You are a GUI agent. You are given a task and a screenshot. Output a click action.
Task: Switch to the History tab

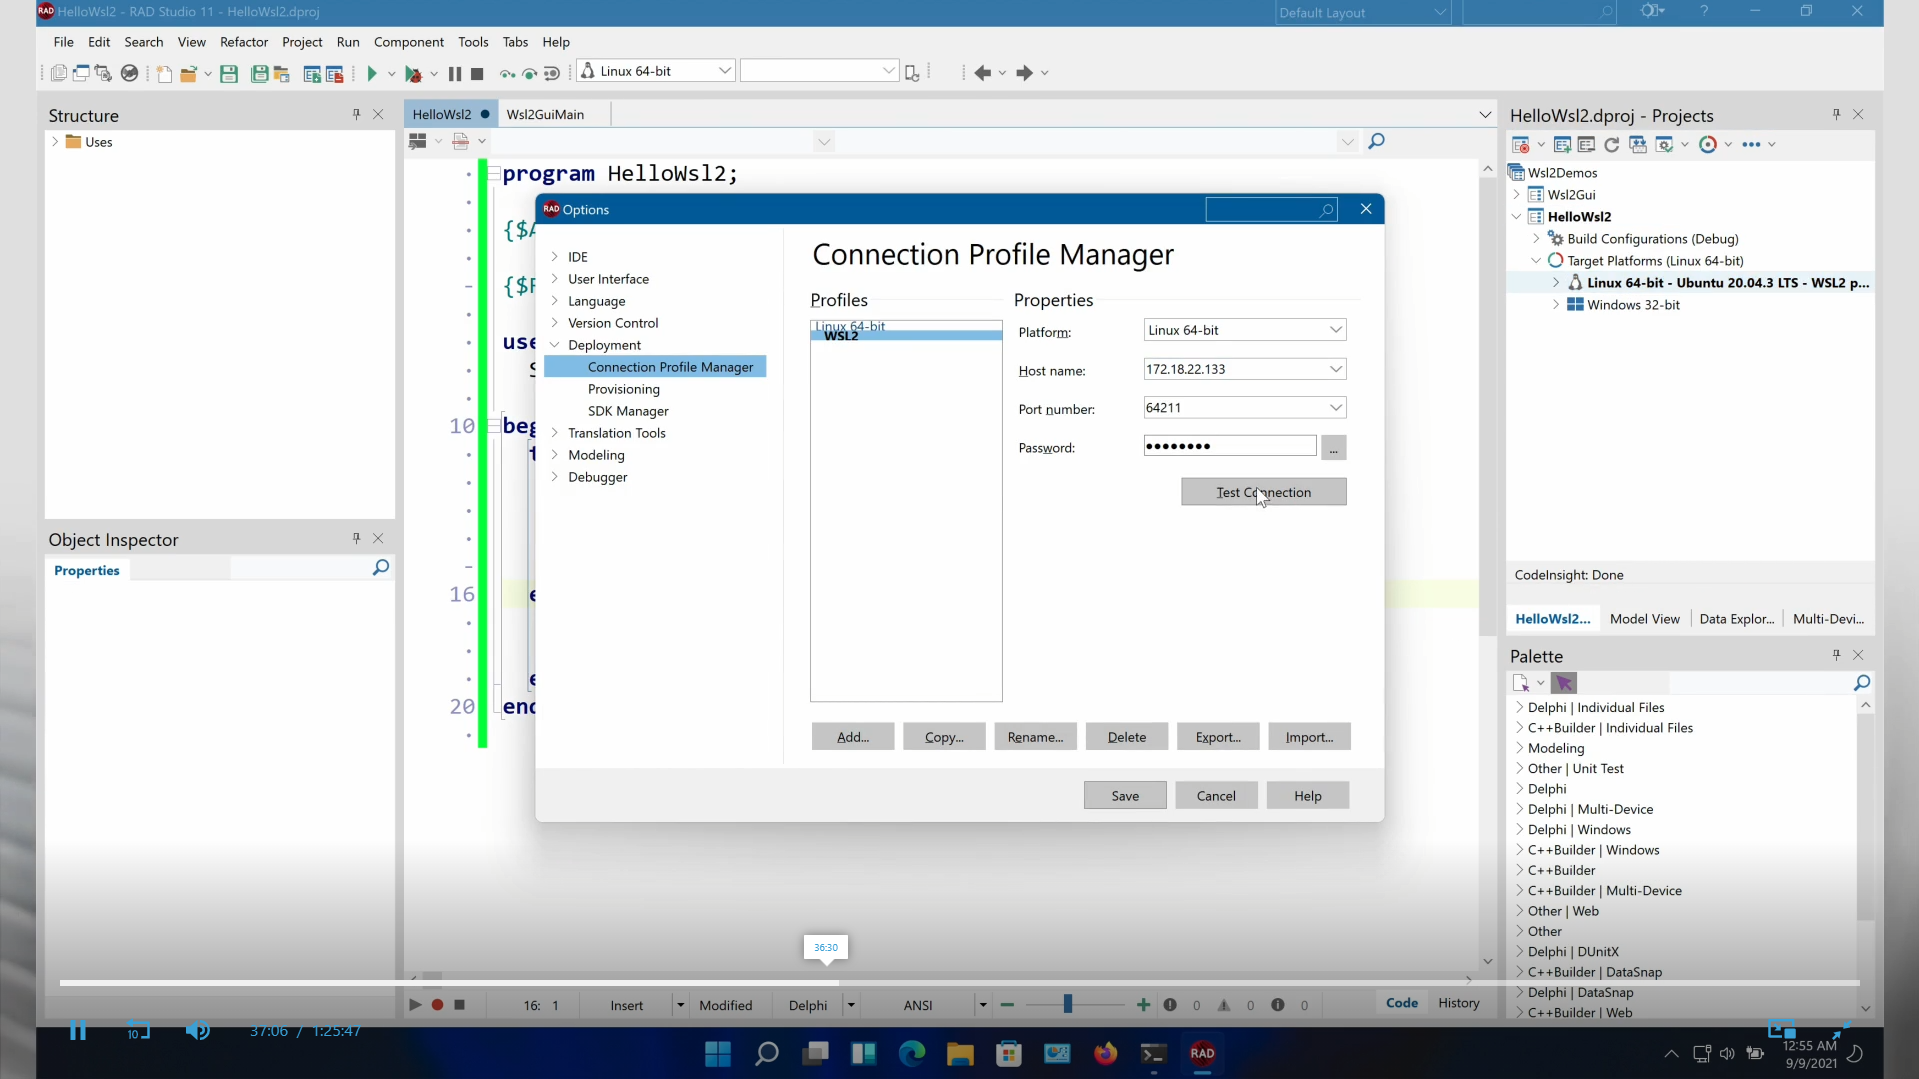pyautogui.click(x=1459, y=1003)
